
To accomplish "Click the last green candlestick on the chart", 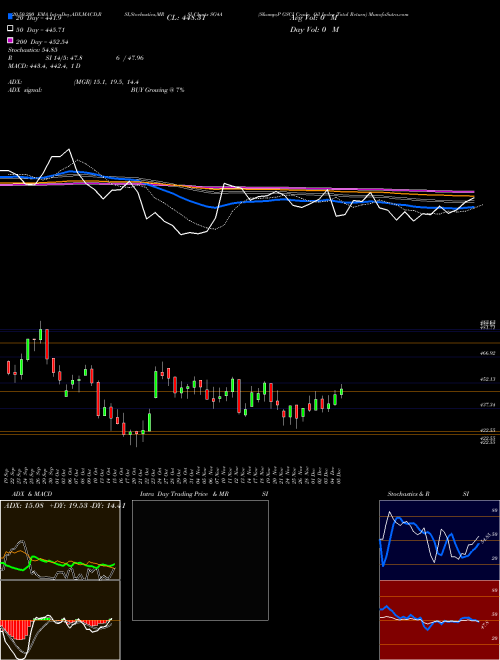I will [x=341, y=391].
